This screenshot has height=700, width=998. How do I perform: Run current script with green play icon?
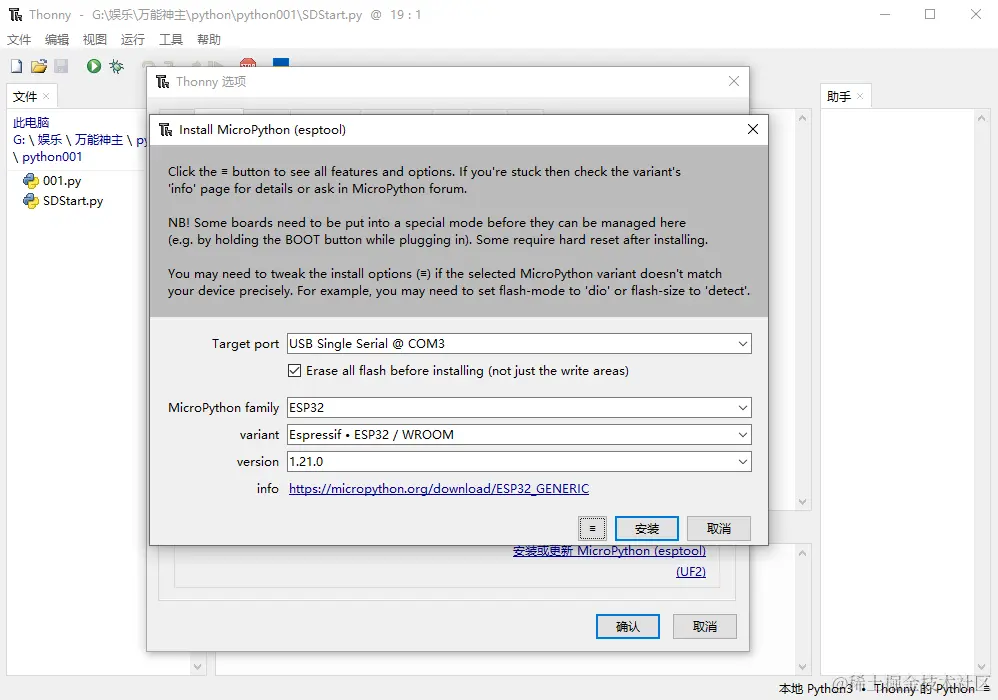click(x=94, y=66)
